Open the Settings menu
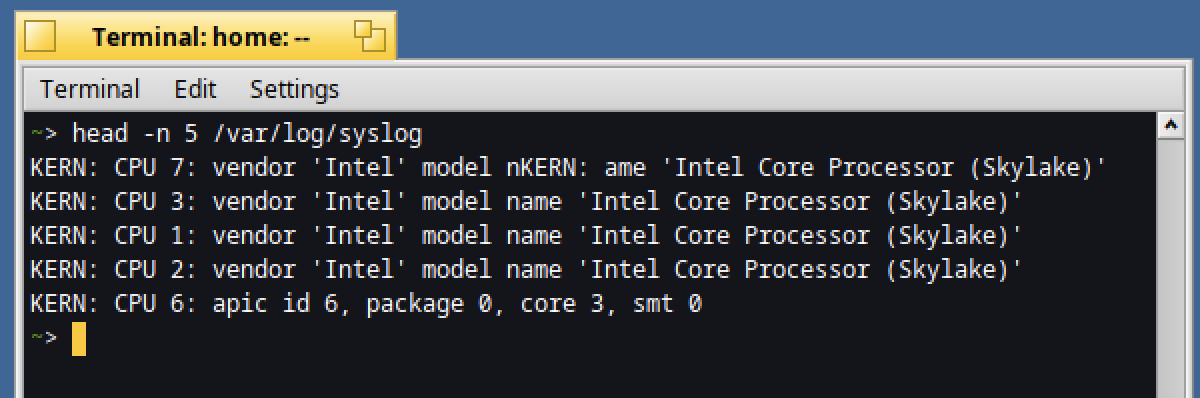1200x398 pixels. [x=294, y=89]
